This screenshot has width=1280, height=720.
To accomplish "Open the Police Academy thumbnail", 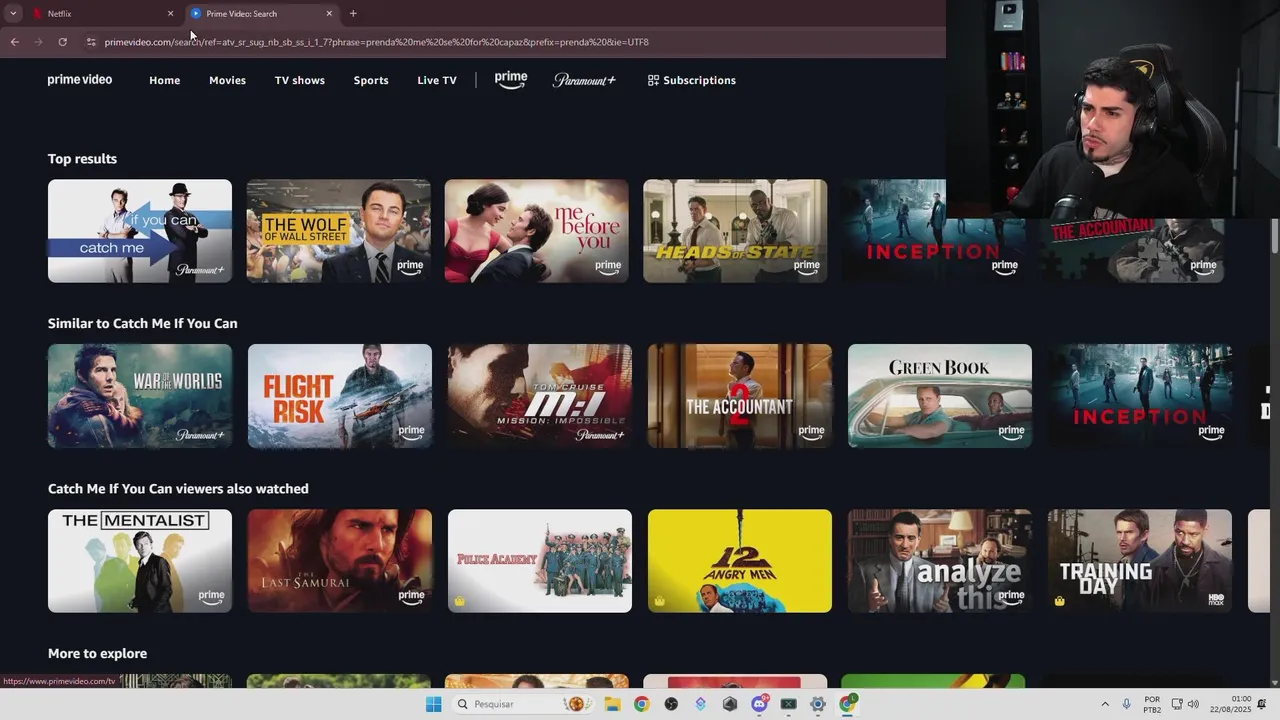I will pos(540,561).
